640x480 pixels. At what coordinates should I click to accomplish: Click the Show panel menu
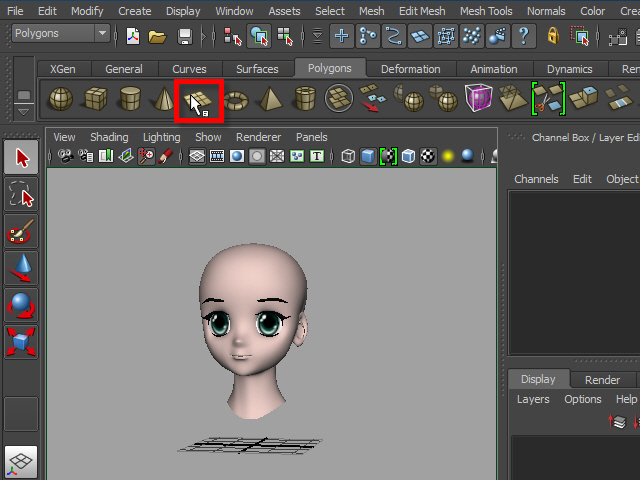coord(208,137)
